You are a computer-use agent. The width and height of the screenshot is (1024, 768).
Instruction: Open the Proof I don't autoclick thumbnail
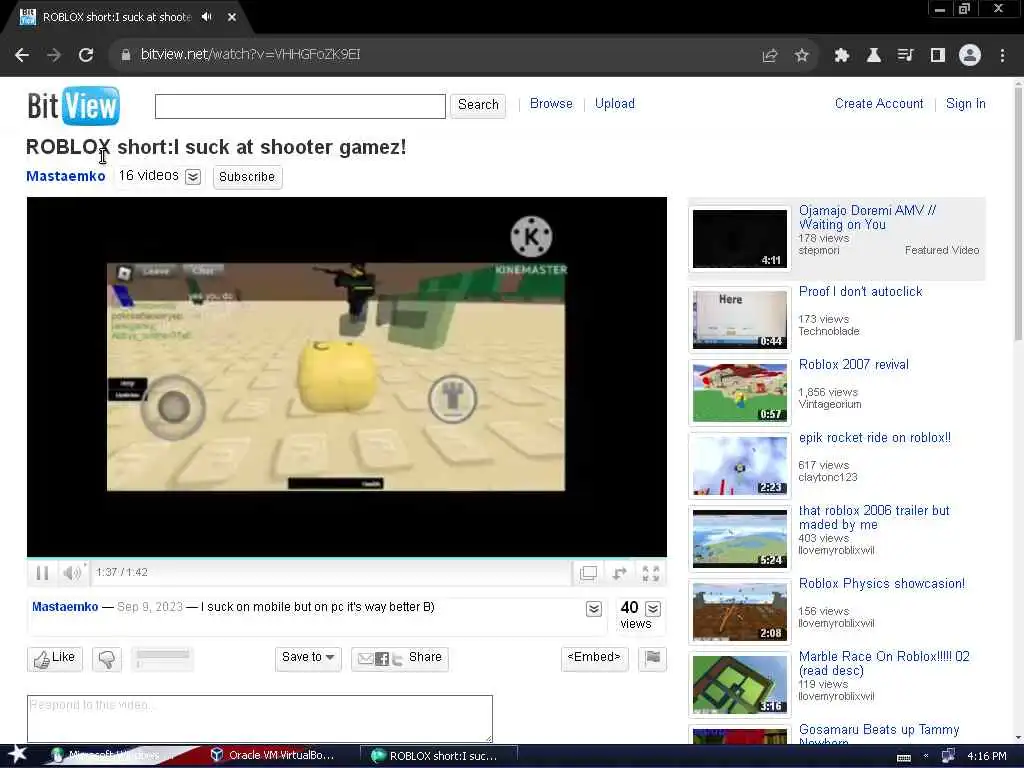point(740,320)
